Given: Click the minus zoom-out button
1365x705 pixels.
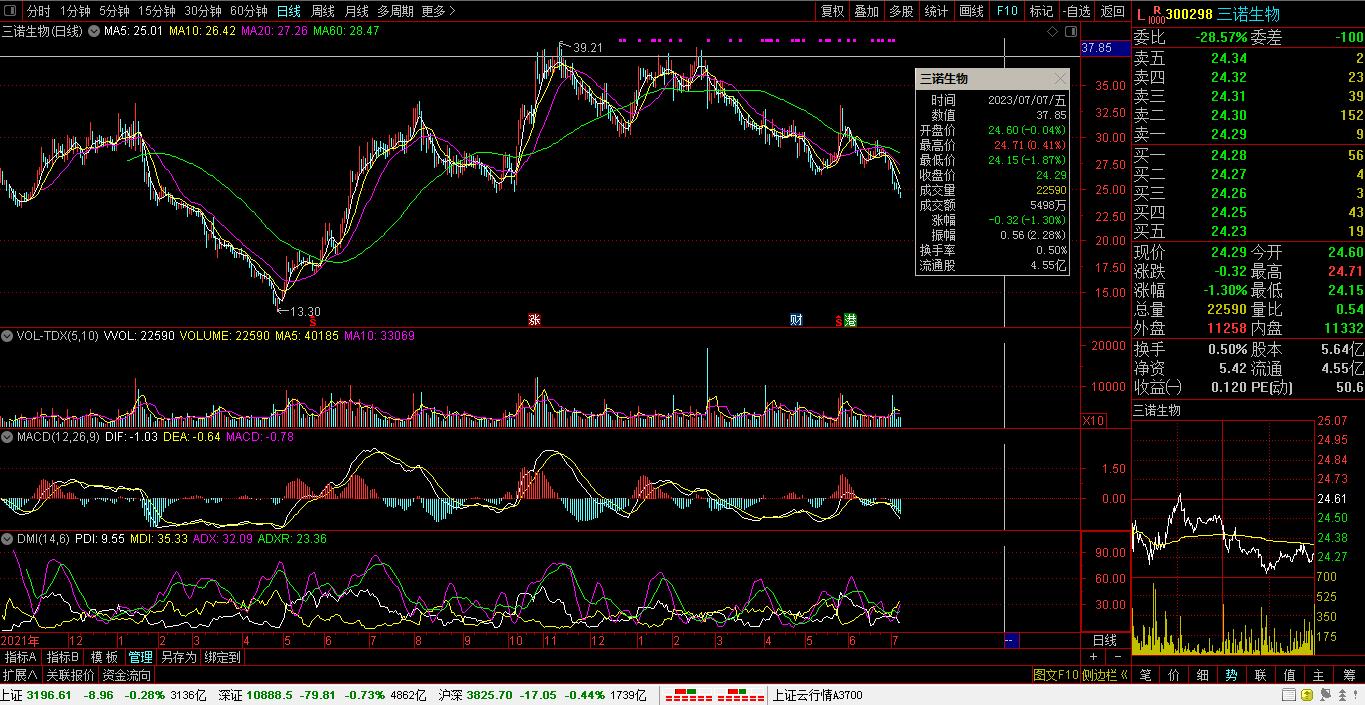Looking at the screenshot, I should click(x=1116, y=657).
